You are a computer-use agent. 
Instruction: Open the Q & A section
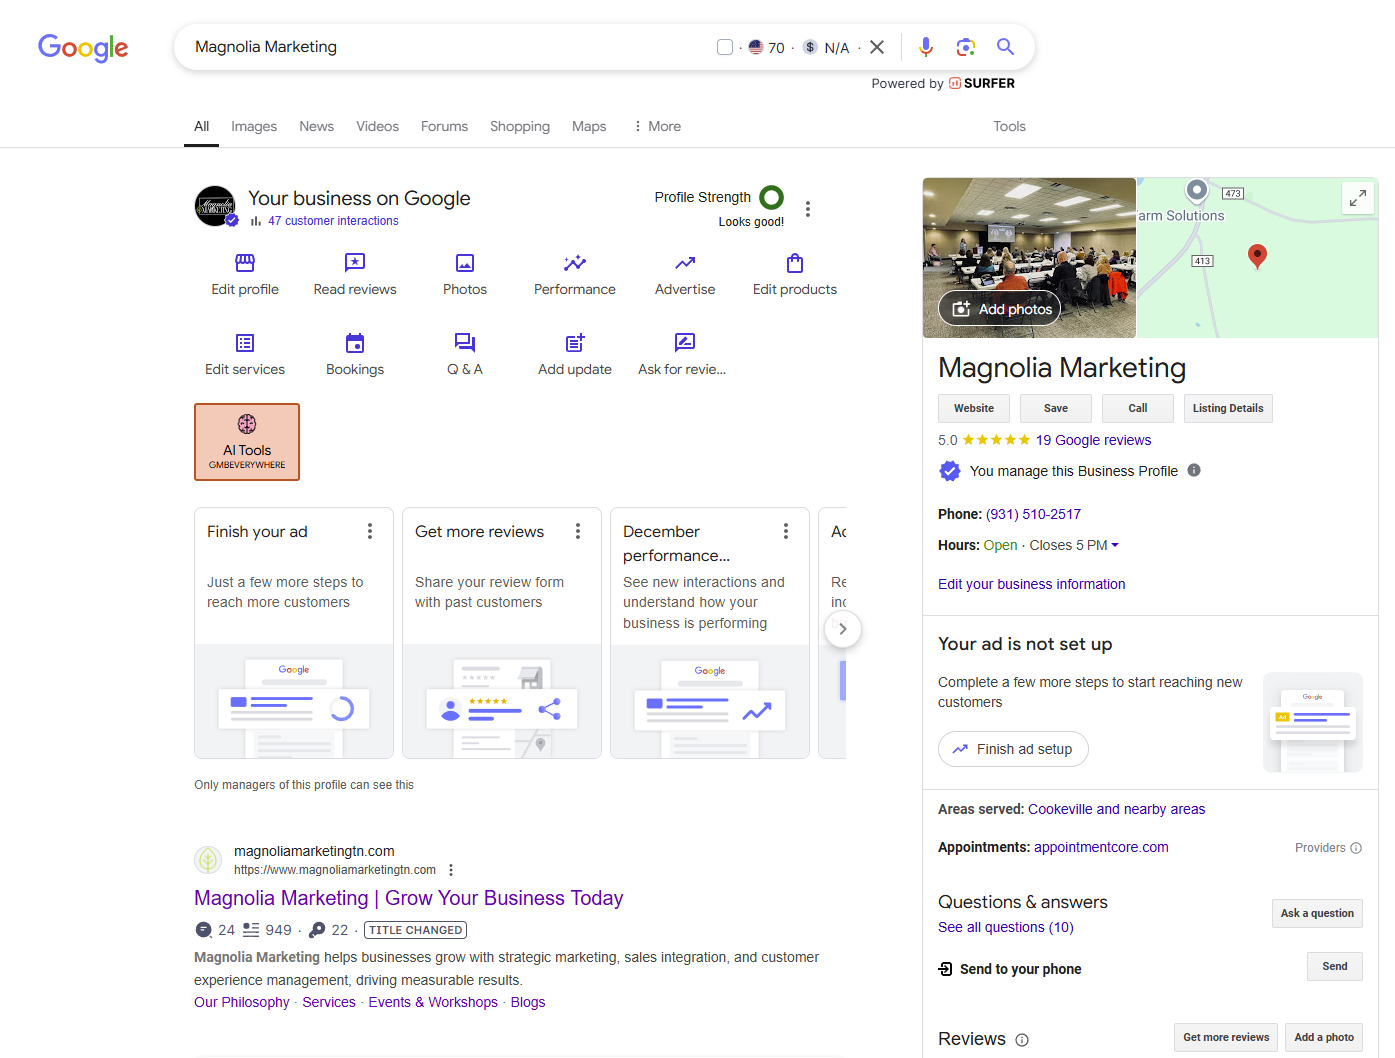point(465,355)
